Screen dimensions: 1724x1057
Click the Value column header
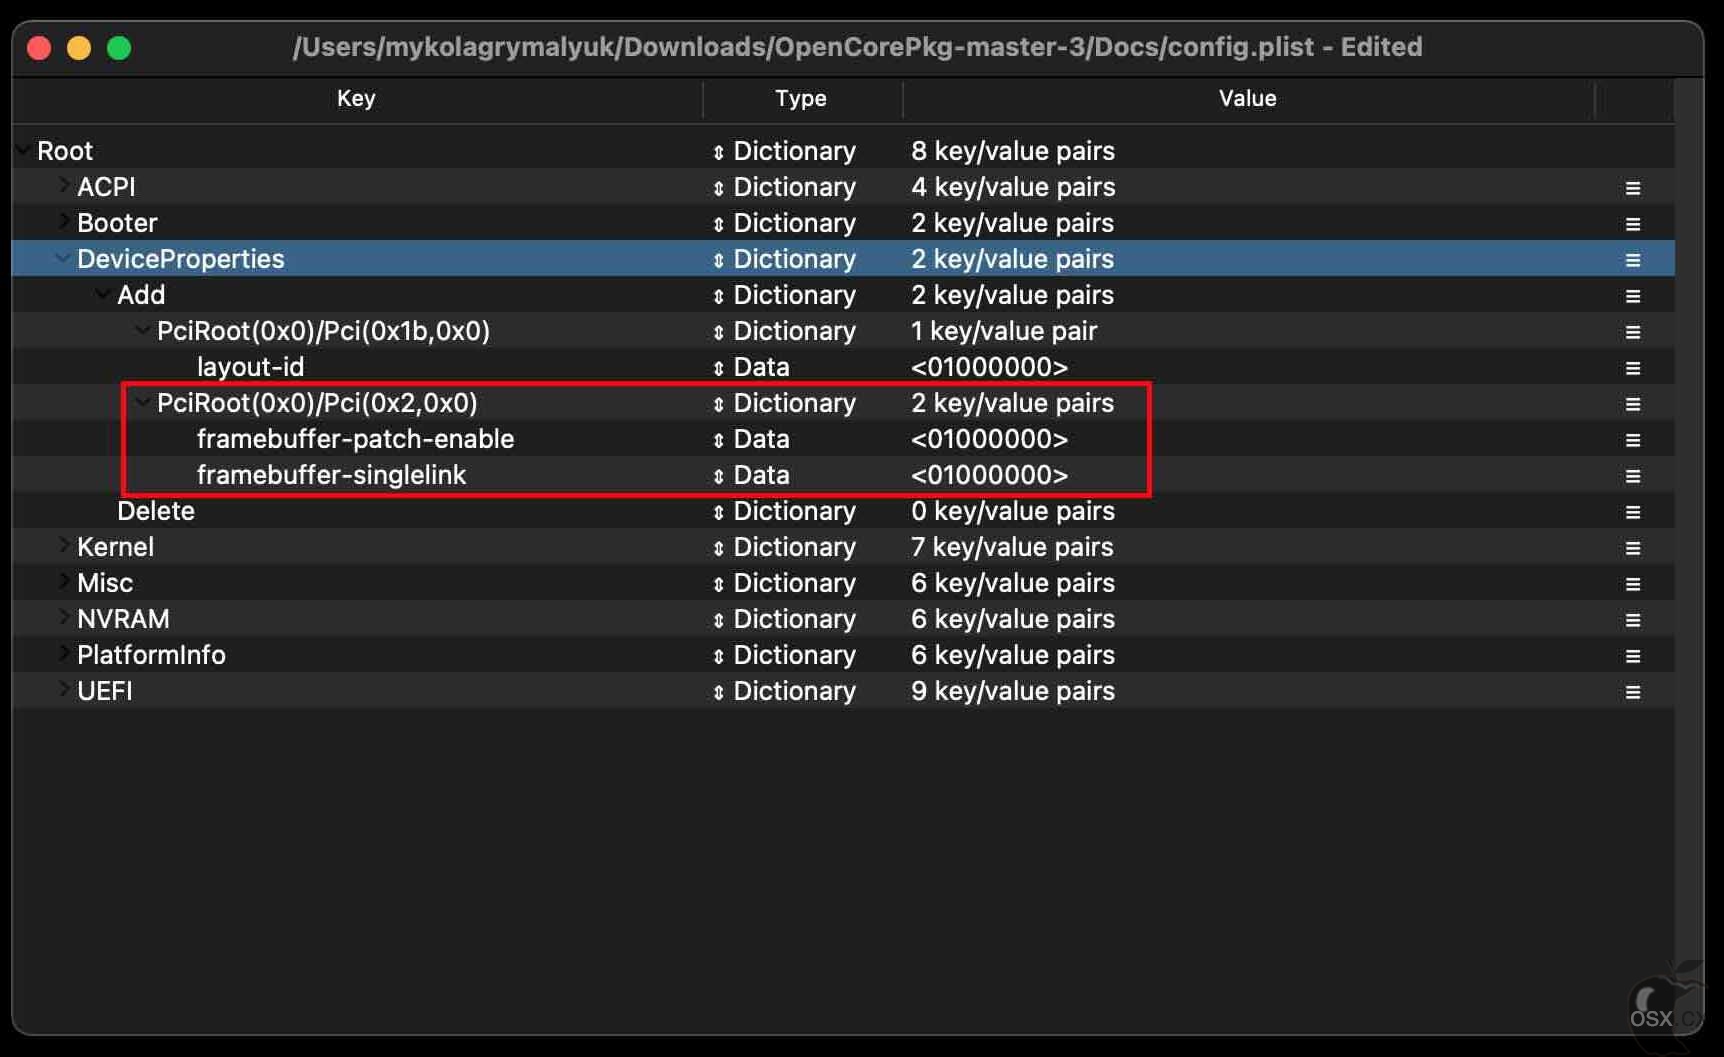[1248, 98]
